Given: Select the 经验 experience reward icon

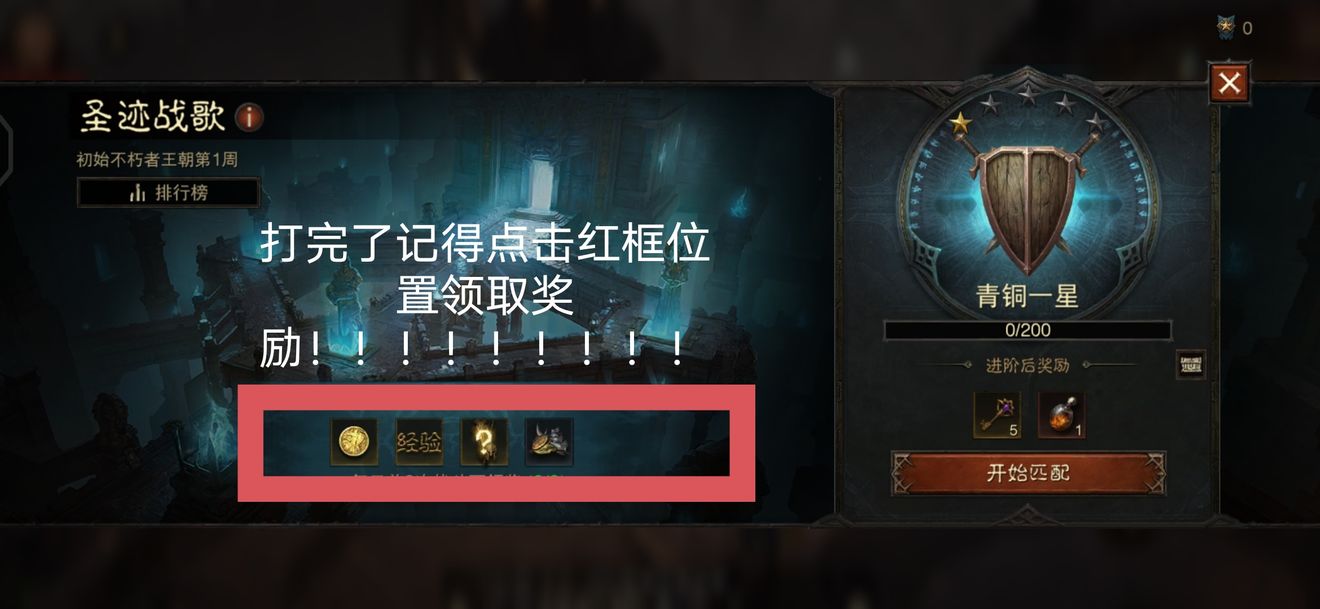Looking at the screenshot, I should coord(419,442).
